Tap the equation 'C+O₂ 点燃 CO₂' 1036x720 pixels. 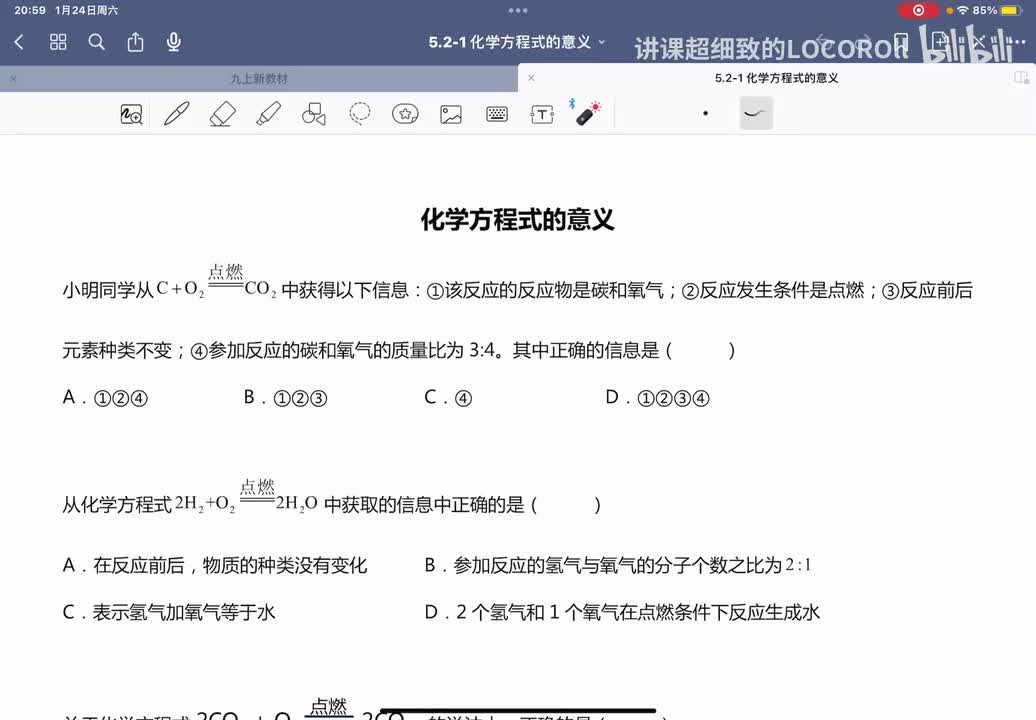coord(216,282)
